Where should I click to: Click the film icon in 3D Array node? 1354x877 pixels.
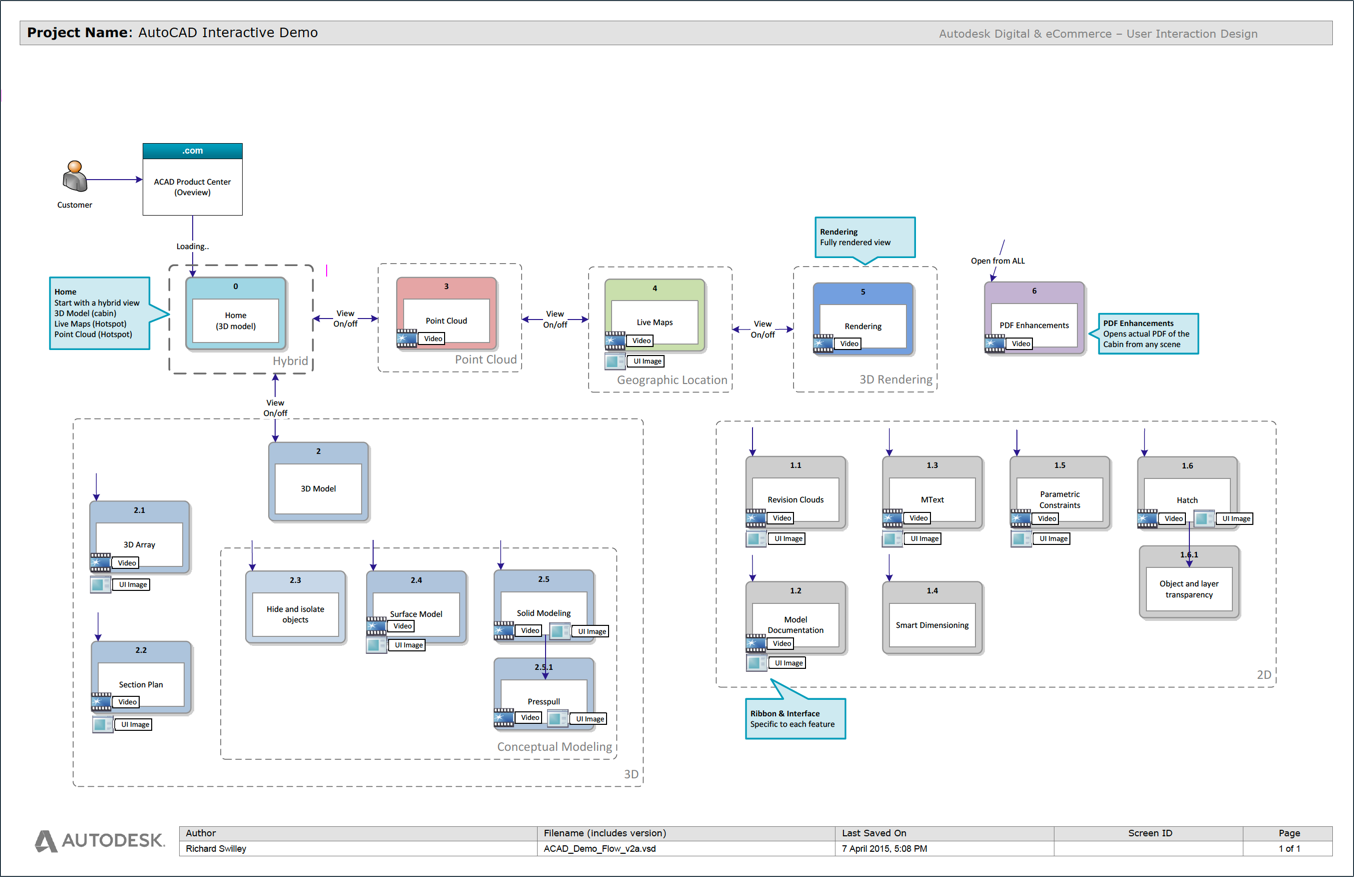(100, 563)
